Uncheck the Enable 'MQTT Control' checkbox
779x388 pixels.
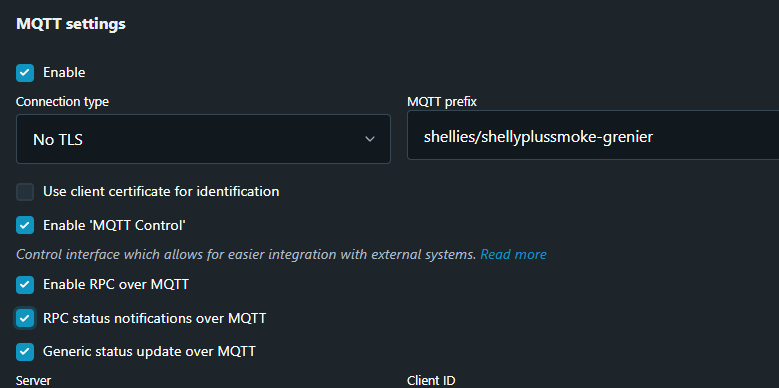tap(25, 225)
